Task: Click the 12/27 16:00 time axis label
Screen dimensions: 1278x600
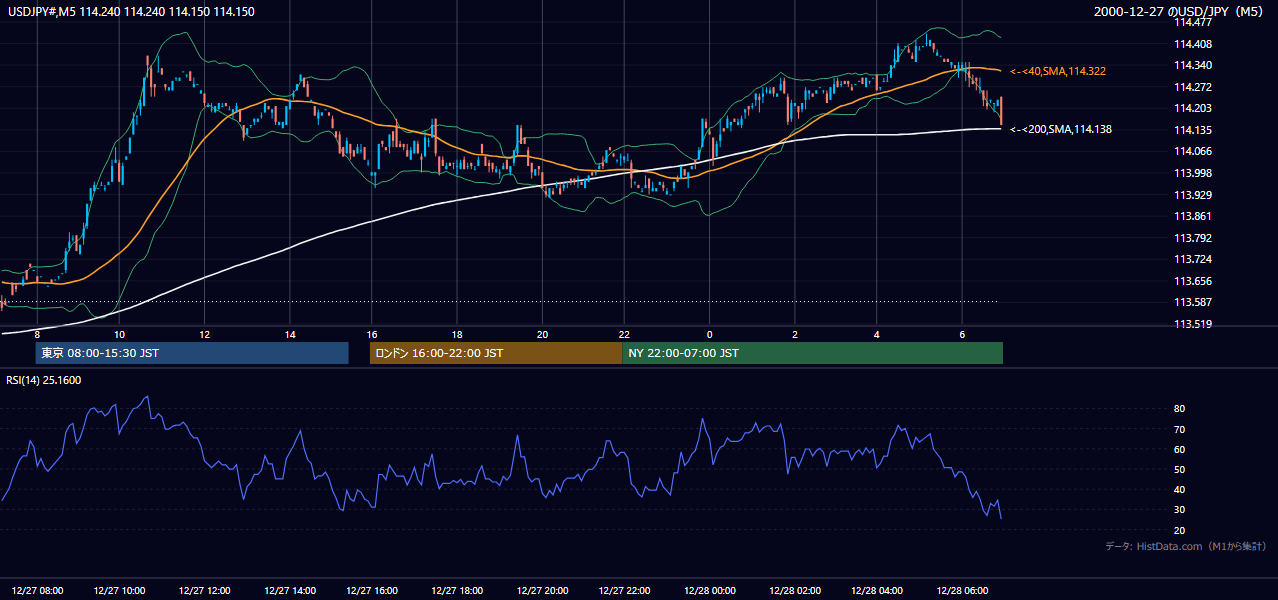Action: 371,591
